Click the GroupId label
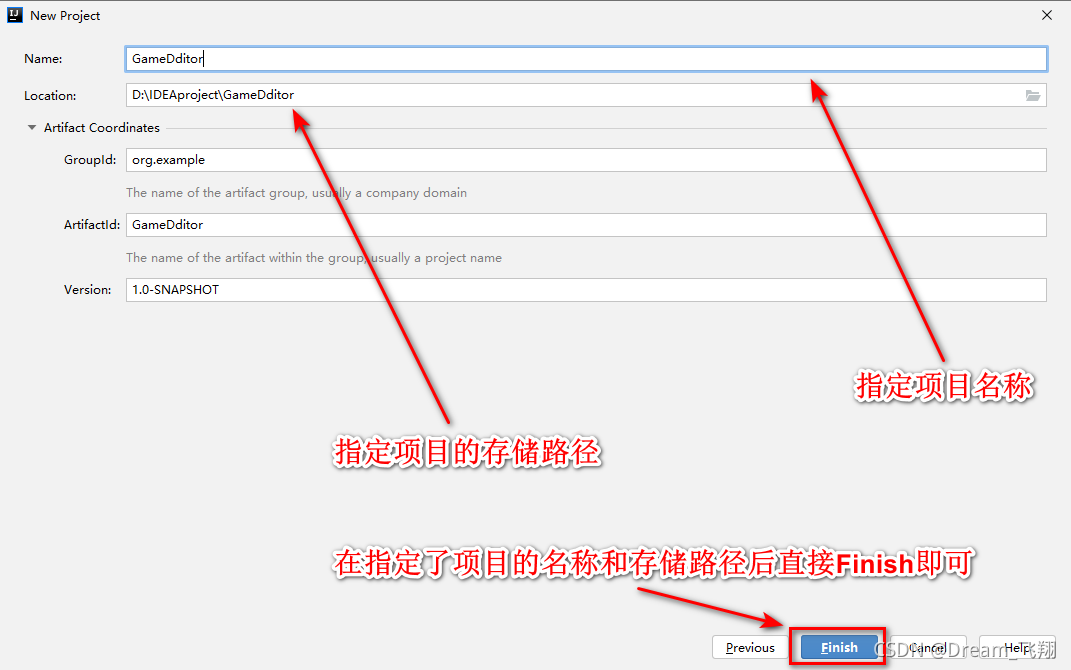The image size is (1071, 670). [90, 160]
